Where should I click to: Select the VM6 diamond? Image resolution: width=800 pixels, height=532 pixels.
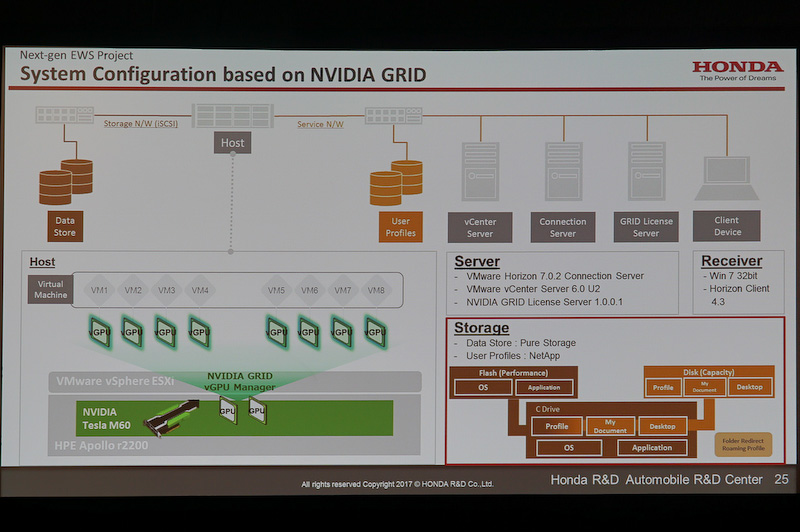tap(309, 290)
